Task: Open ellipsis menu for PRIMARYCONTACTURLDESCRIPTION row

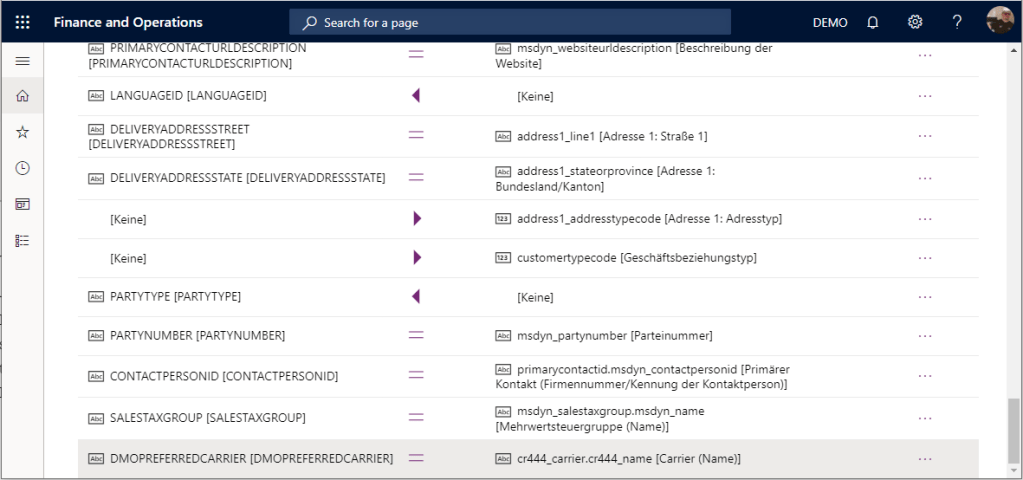Action: click(x=924, y=55)
